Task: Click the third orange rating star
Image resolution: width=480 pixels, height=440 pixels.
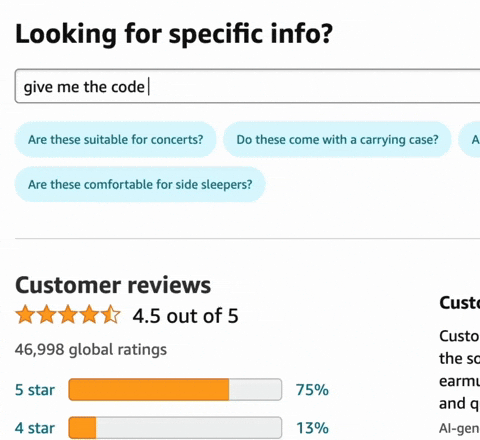Action: point(68,315)
